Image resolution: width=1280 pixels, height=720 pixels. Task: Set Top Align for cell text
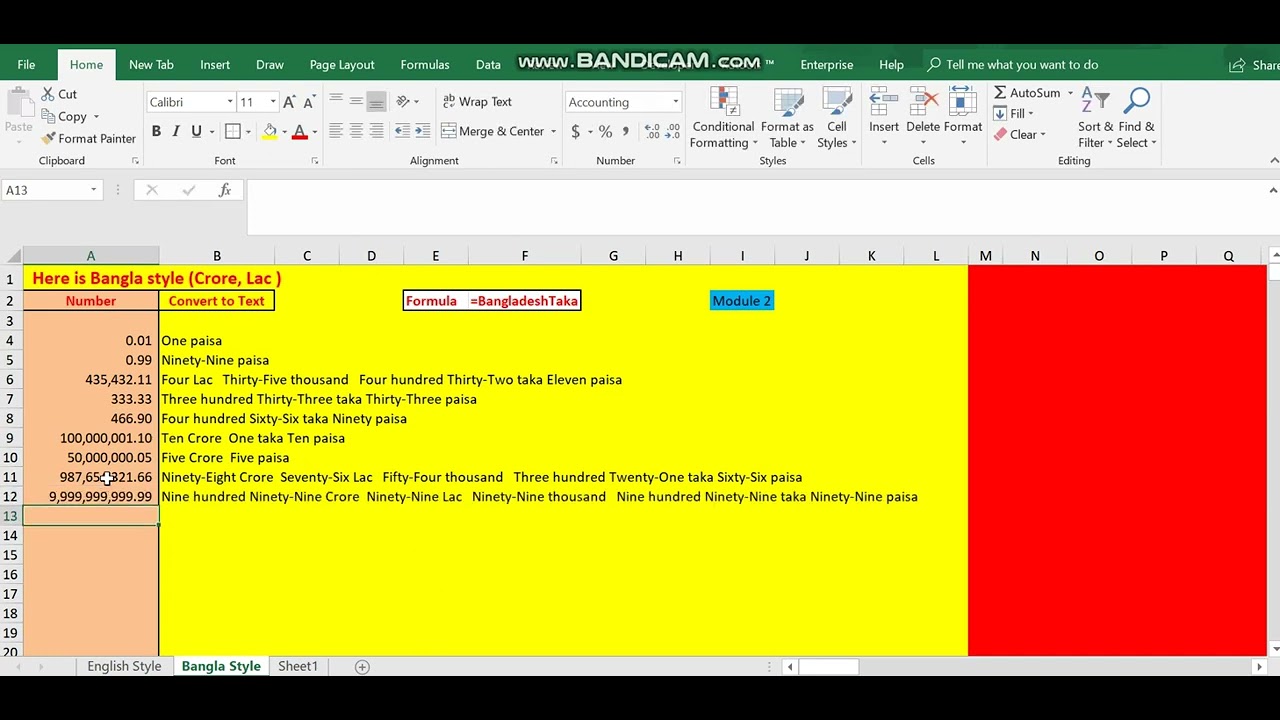pos(336,102)
